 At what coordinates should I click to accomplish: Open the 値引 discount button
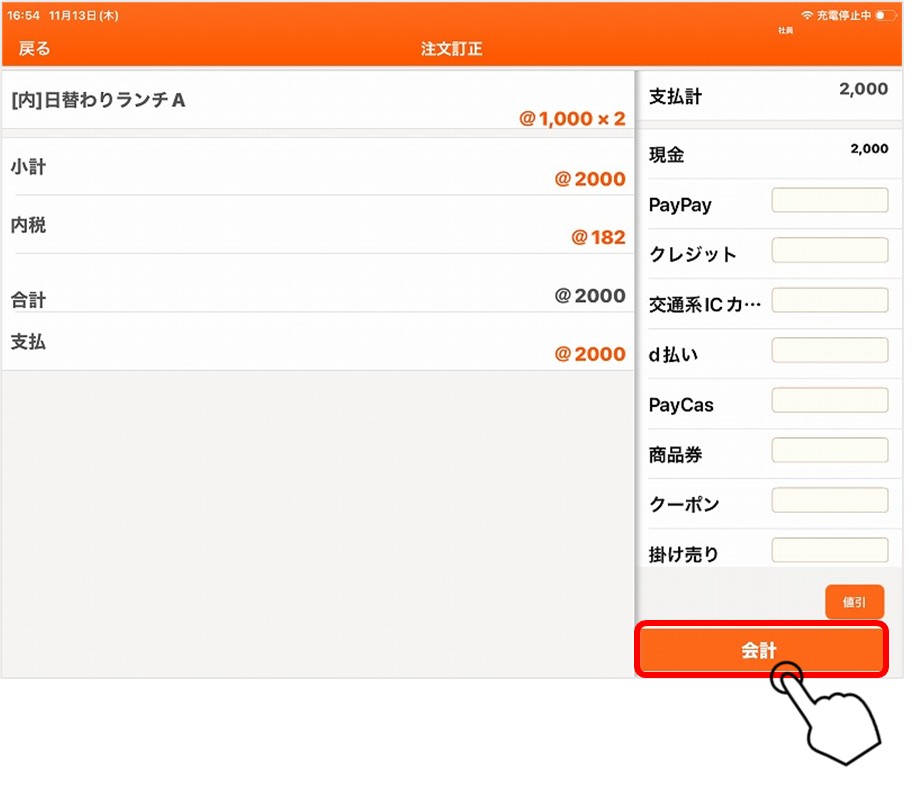click(854, 602)
